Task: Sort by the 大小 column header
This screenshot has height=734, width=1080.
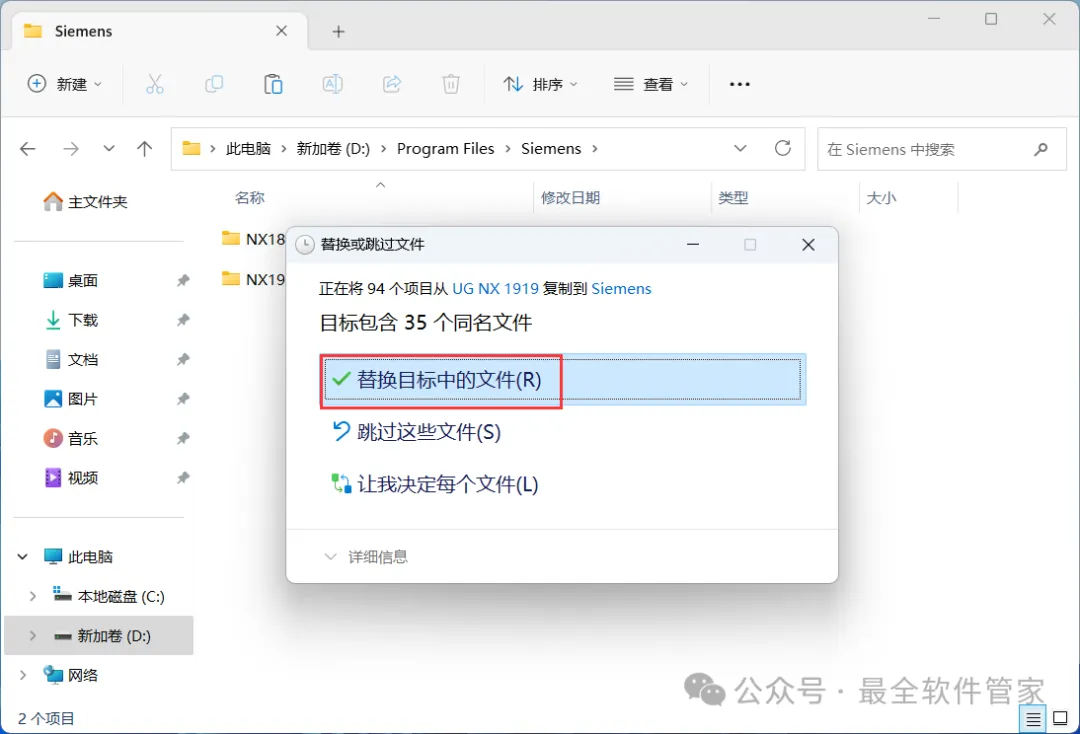Action: [x=881, y=198]
